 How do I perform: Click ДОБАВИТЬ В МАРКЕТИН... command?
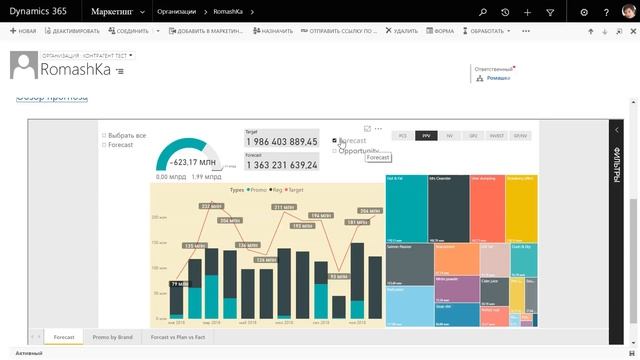coord(206,31)
